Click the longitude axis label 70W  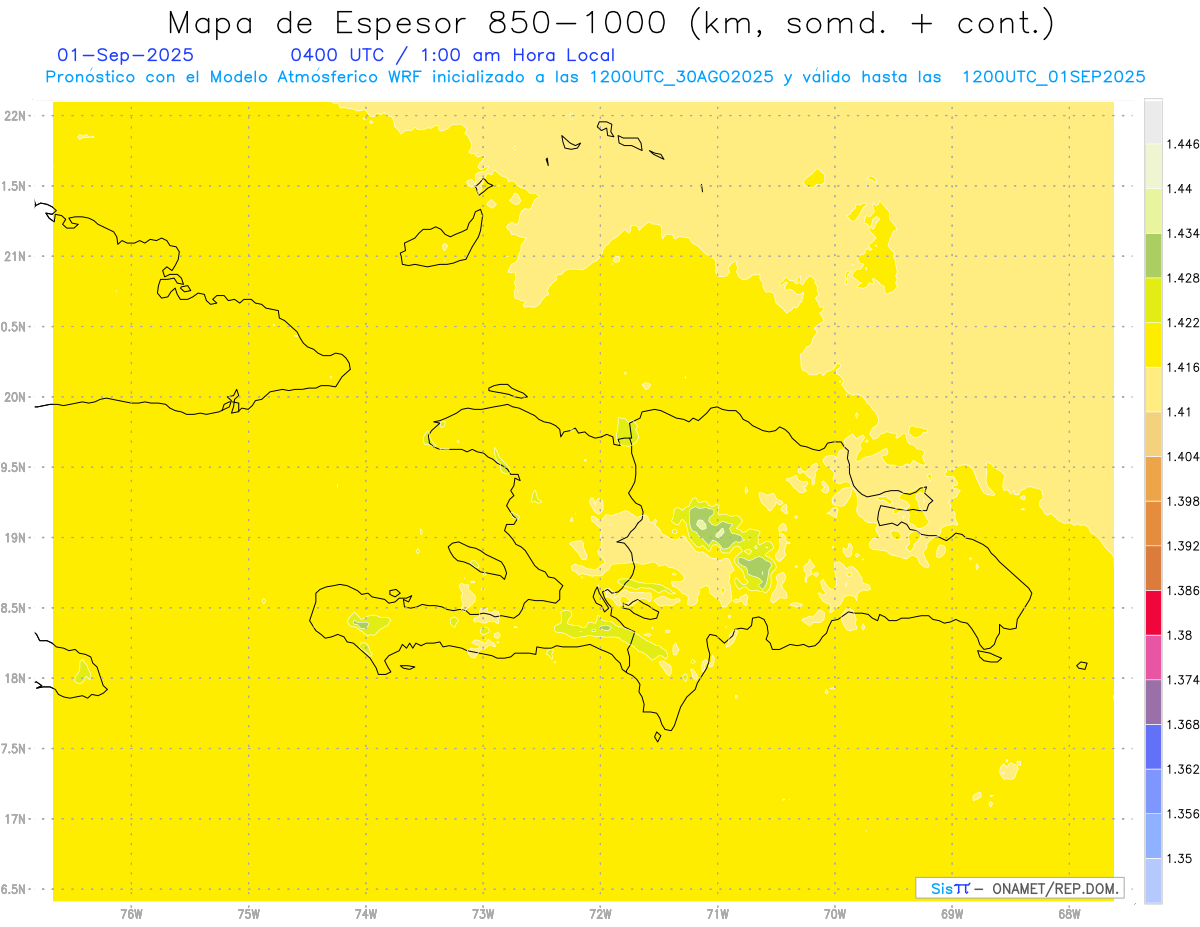835,915
